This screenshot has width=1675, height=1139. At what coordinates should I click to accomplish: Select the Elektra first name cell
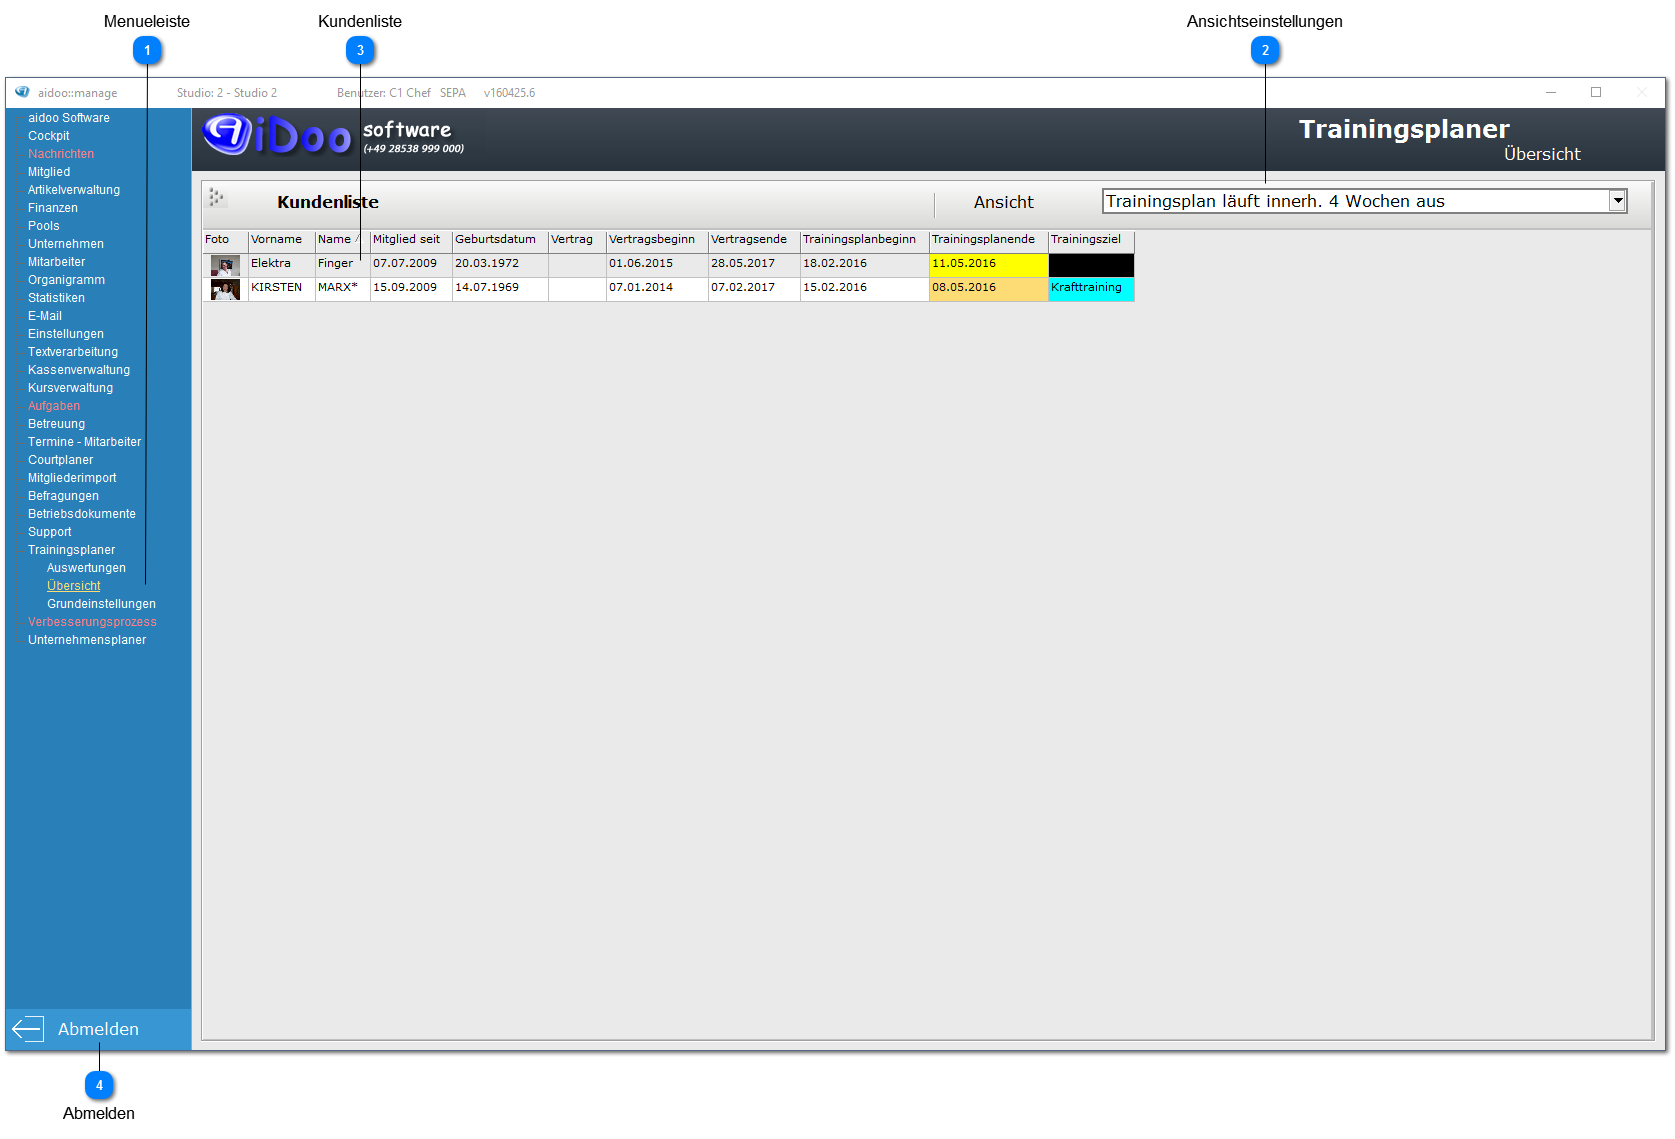click(x=281, y=264)
